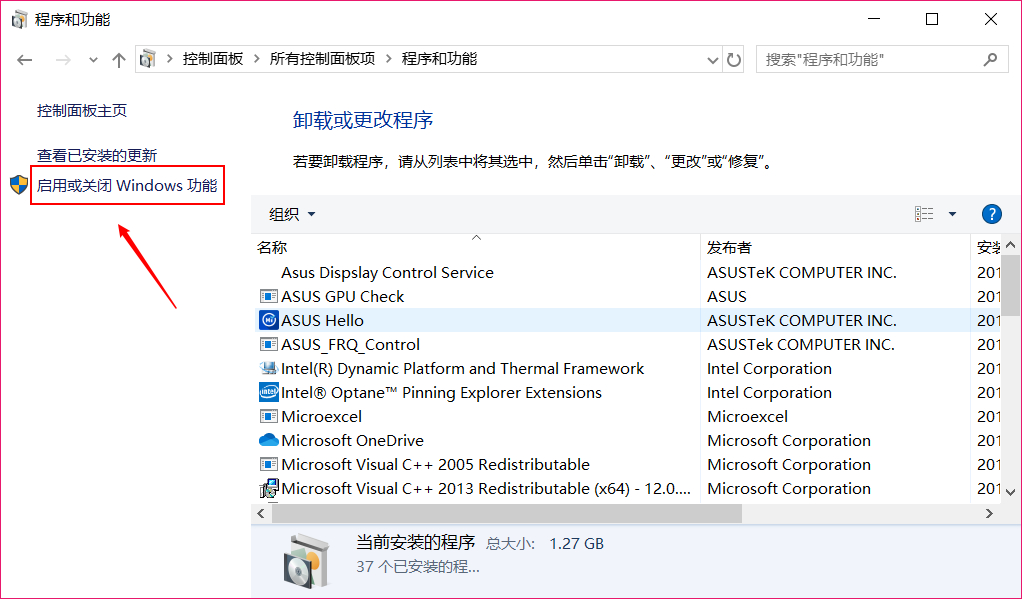Open help via blue question mark

[x=991, y=214]
